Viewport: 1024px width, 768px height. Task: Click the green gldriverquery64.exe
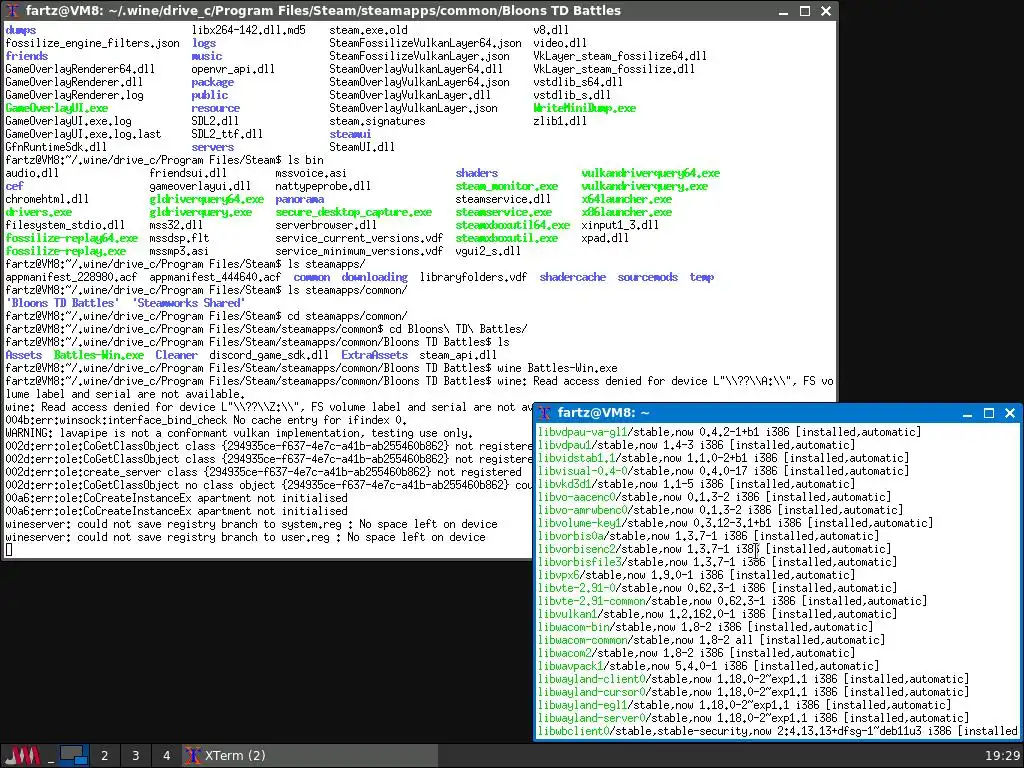tap(206, 199)
